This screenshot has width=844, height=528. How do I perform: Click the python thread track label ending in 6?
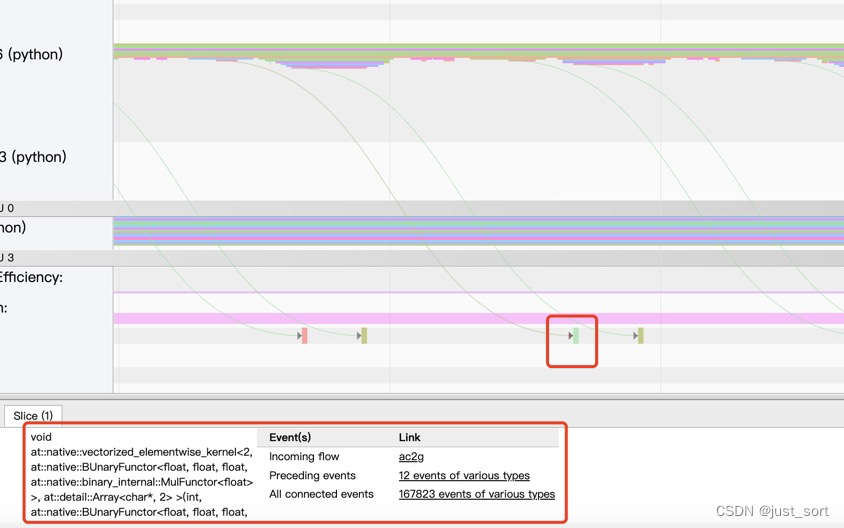[31, 54]
